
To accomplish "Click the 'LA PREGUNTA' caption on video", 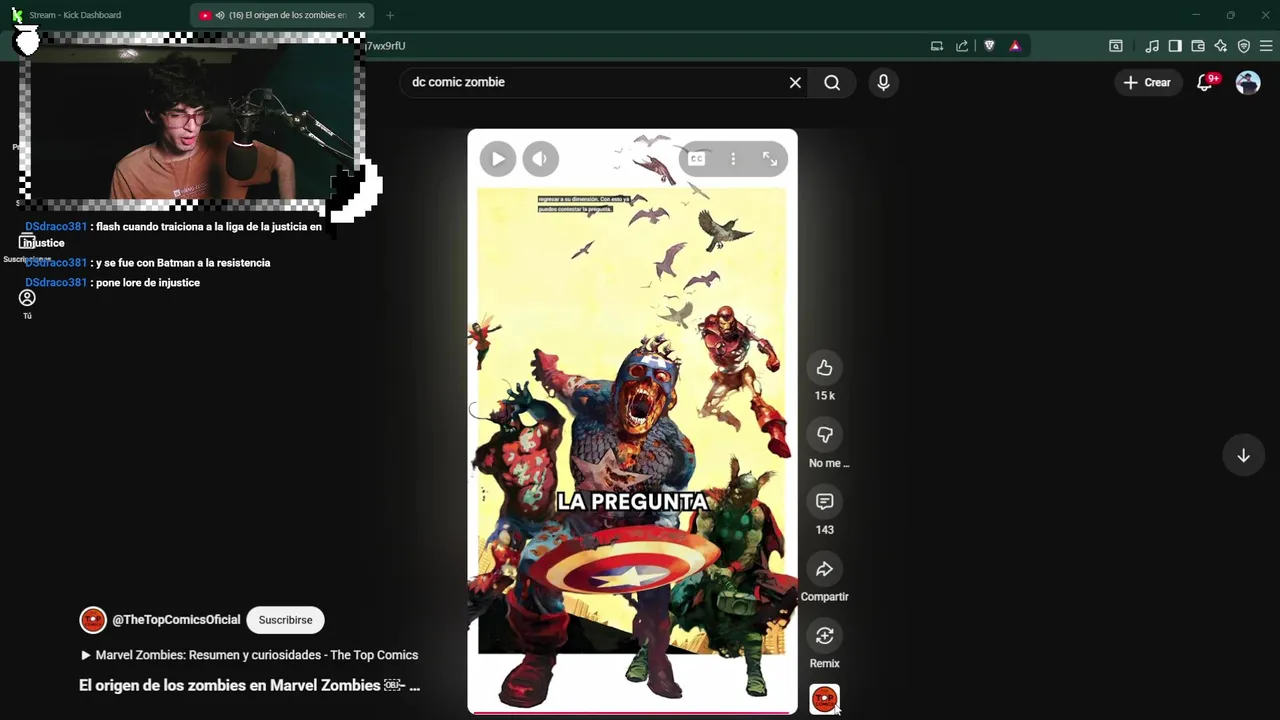I will (x=632, y=502).
